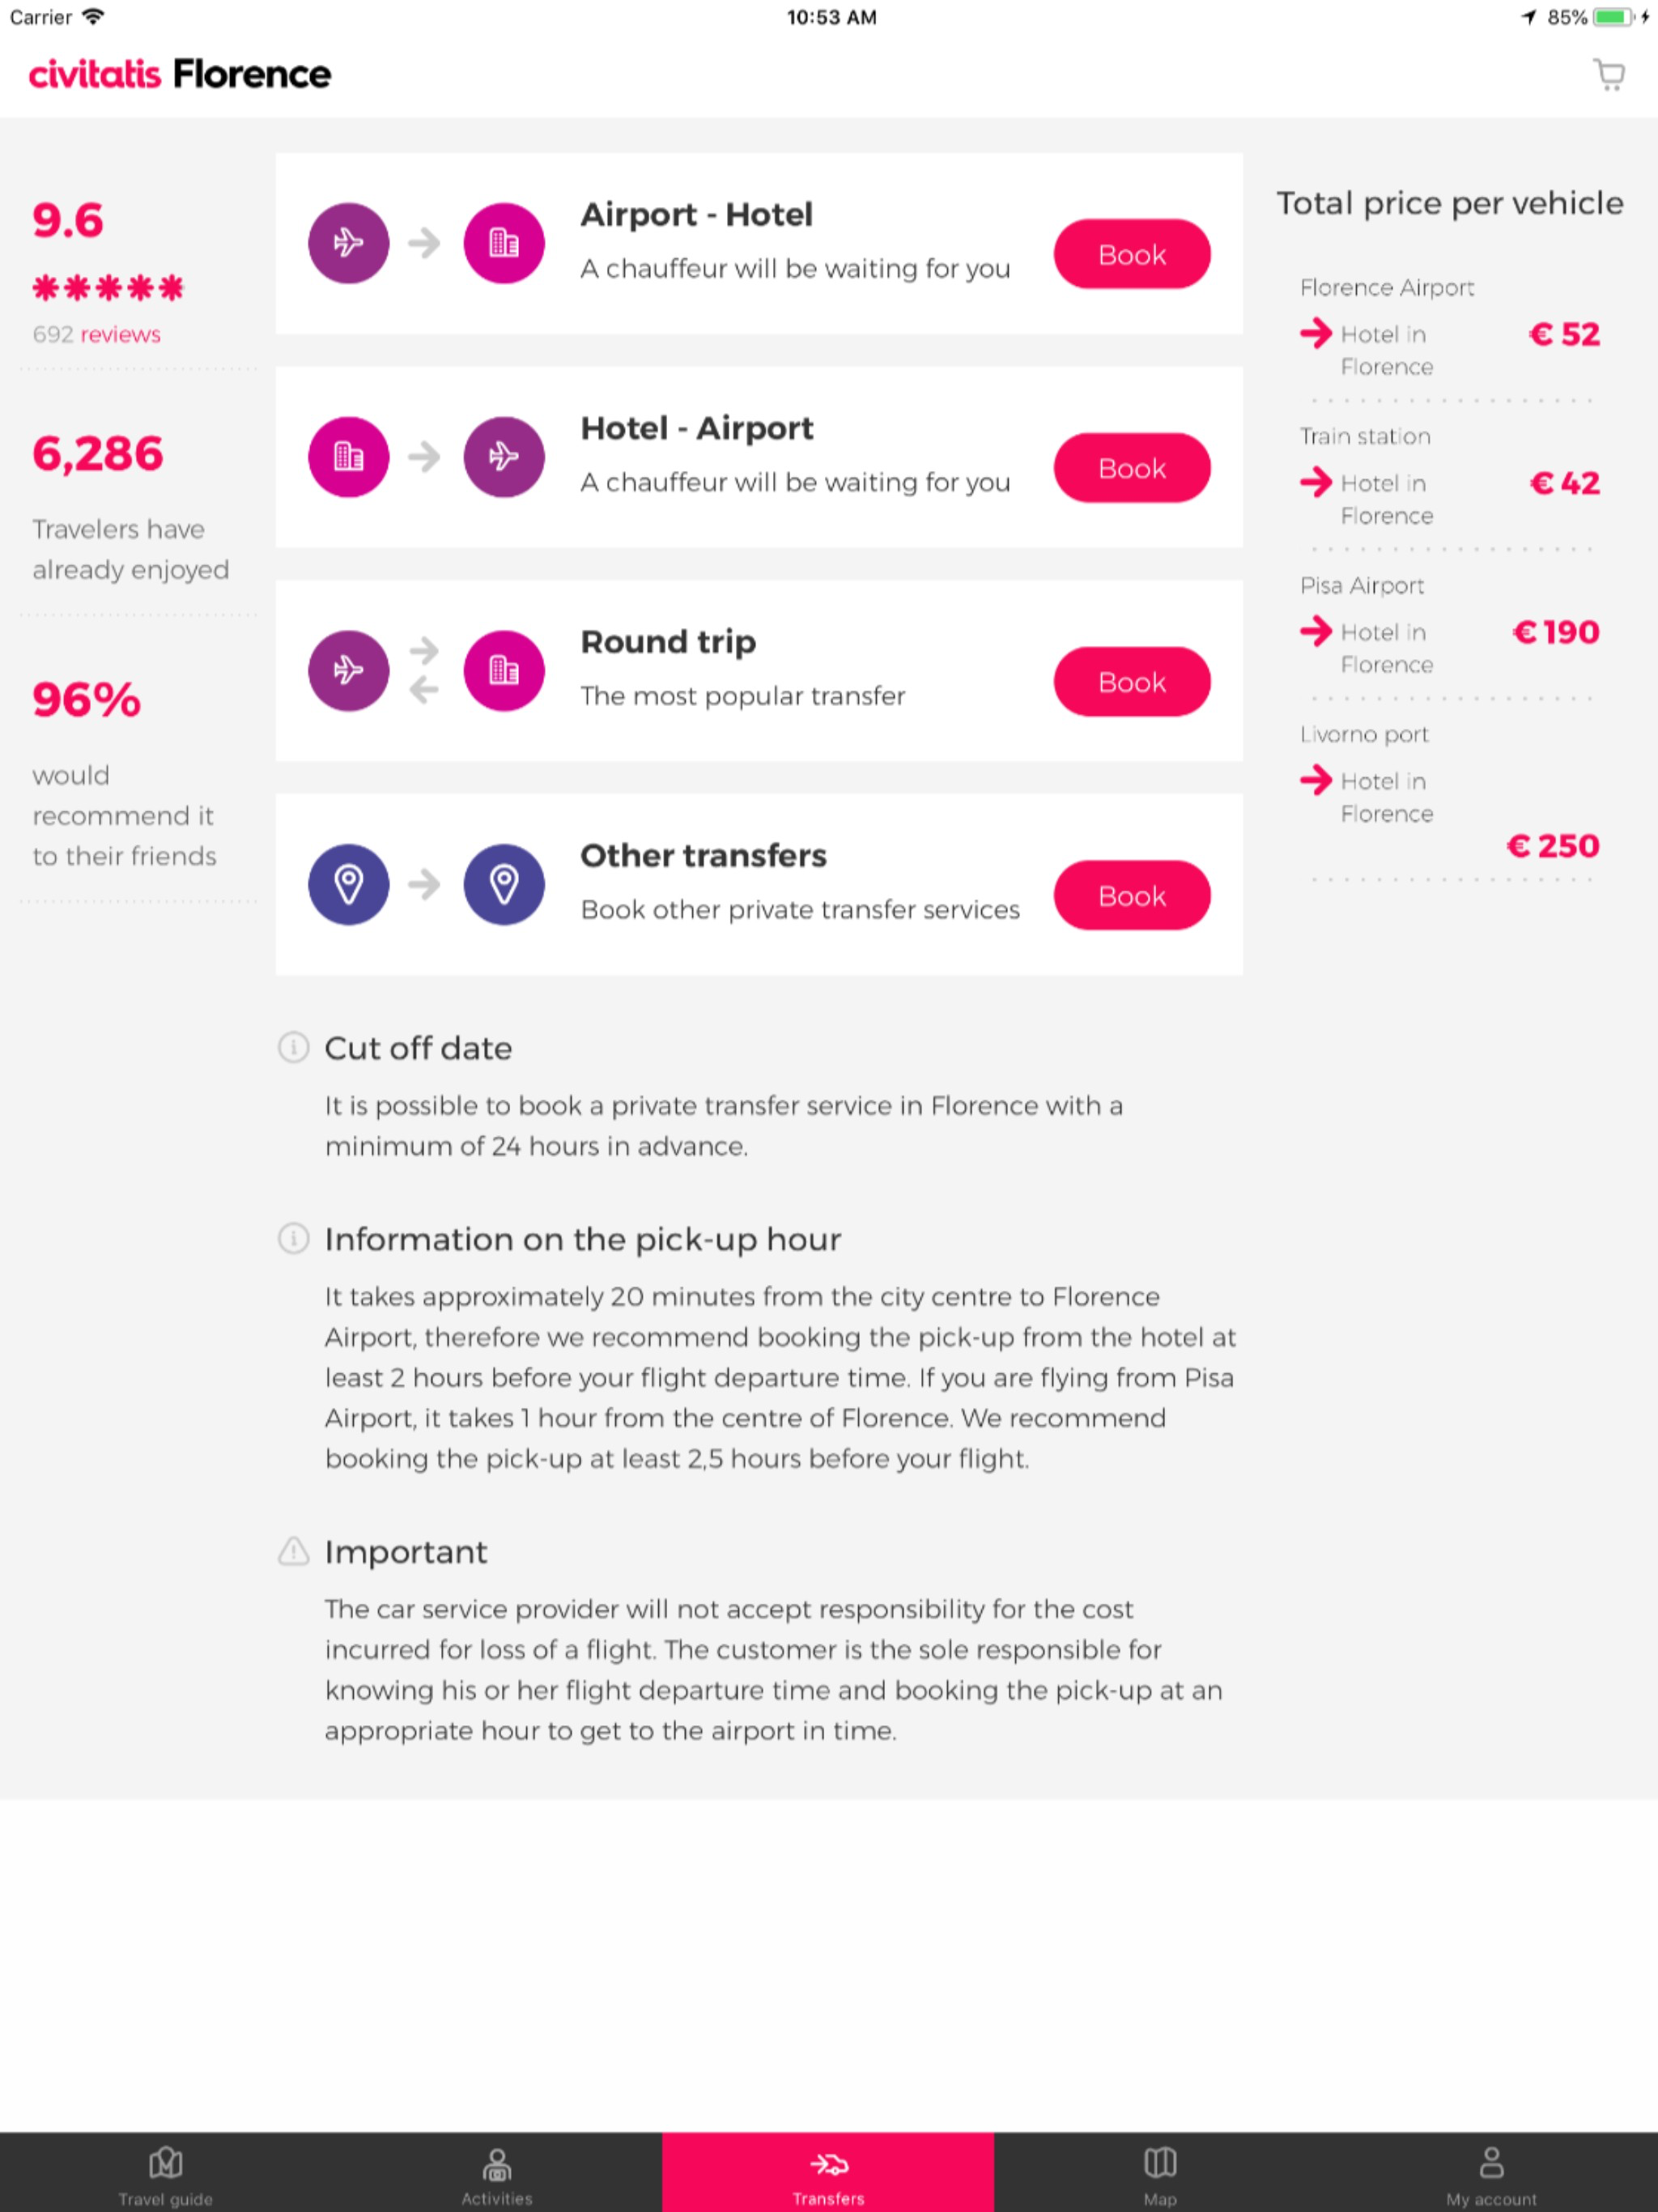Open the 692 reviews link
The width and height of the screenshot is (1658, 2212).
(119, 334)
